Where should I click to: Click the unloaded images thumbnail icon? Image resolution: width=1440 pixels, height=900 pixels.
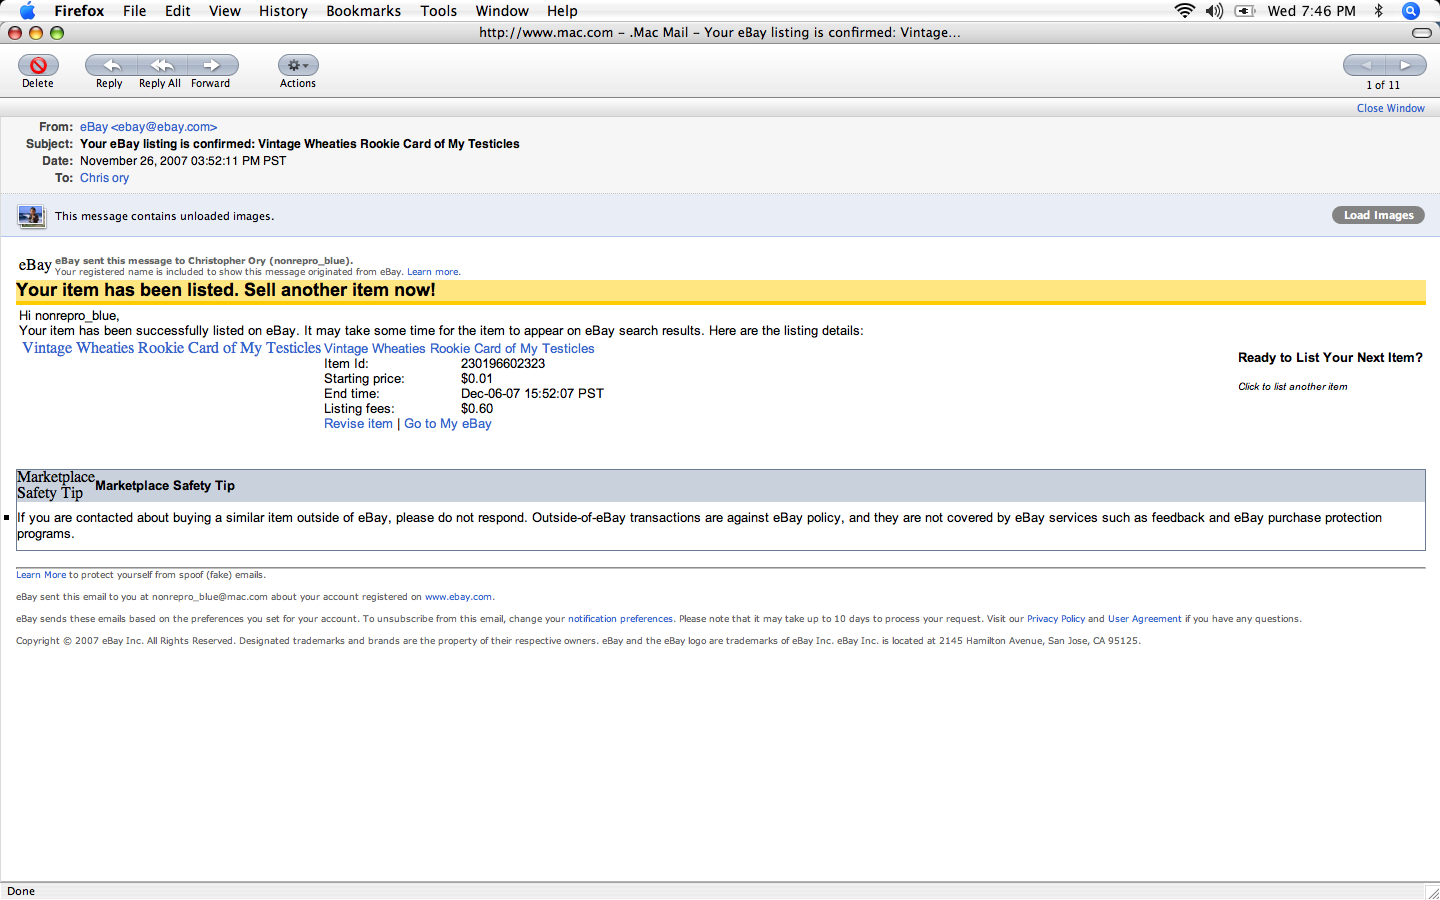[32, 216]
